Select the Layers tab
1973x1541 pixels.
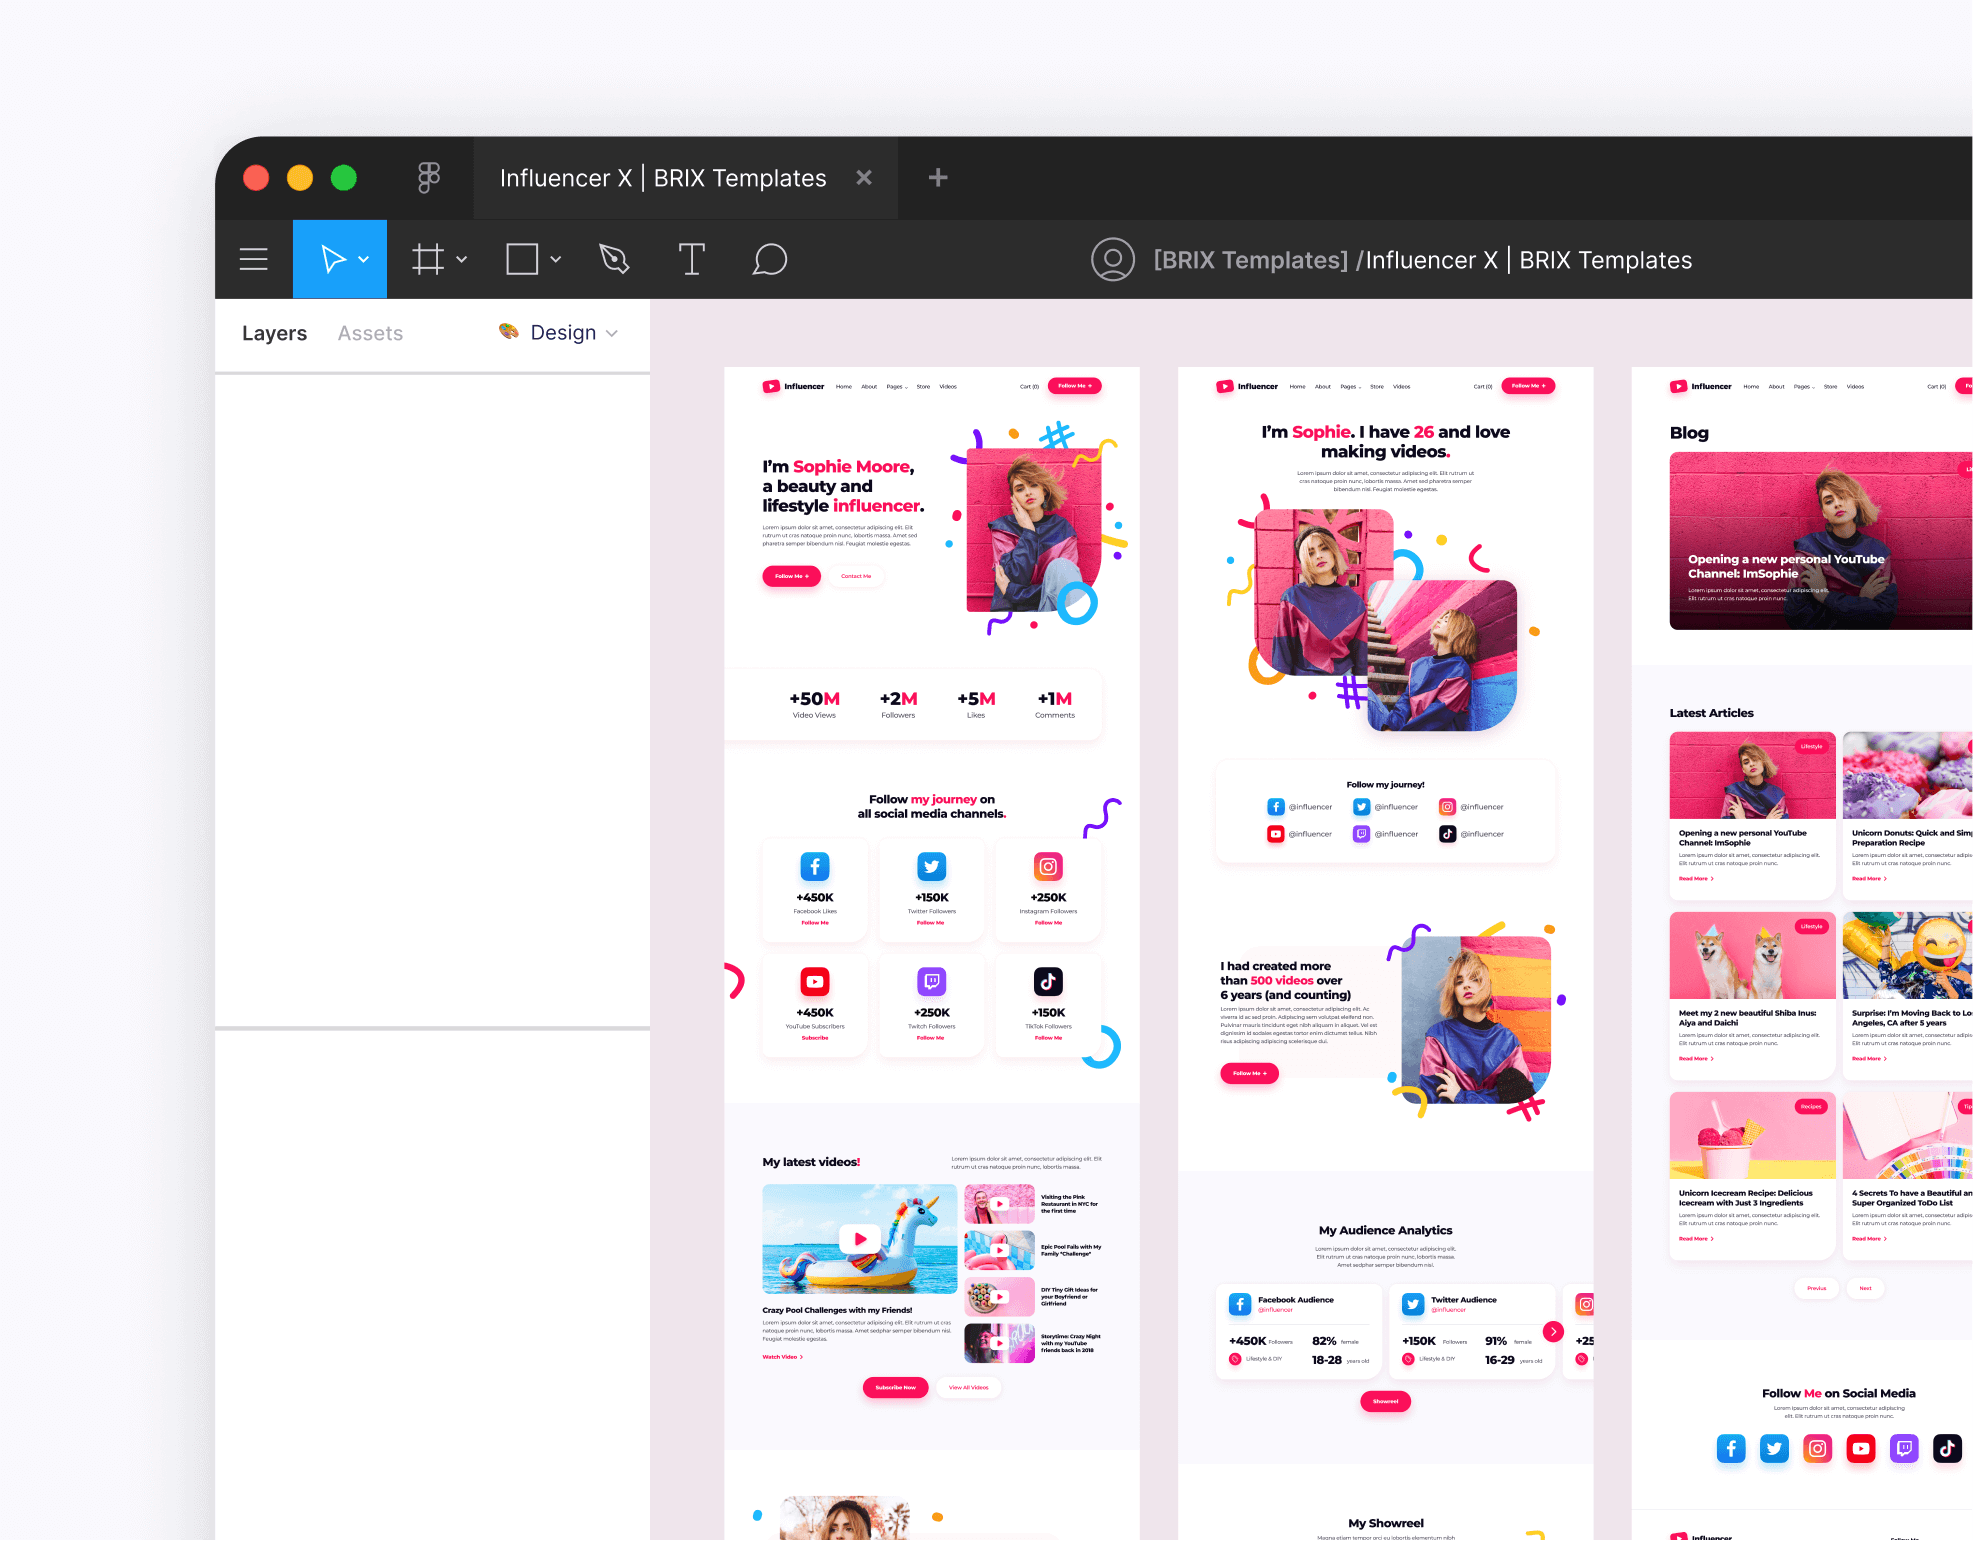point(274,333)
